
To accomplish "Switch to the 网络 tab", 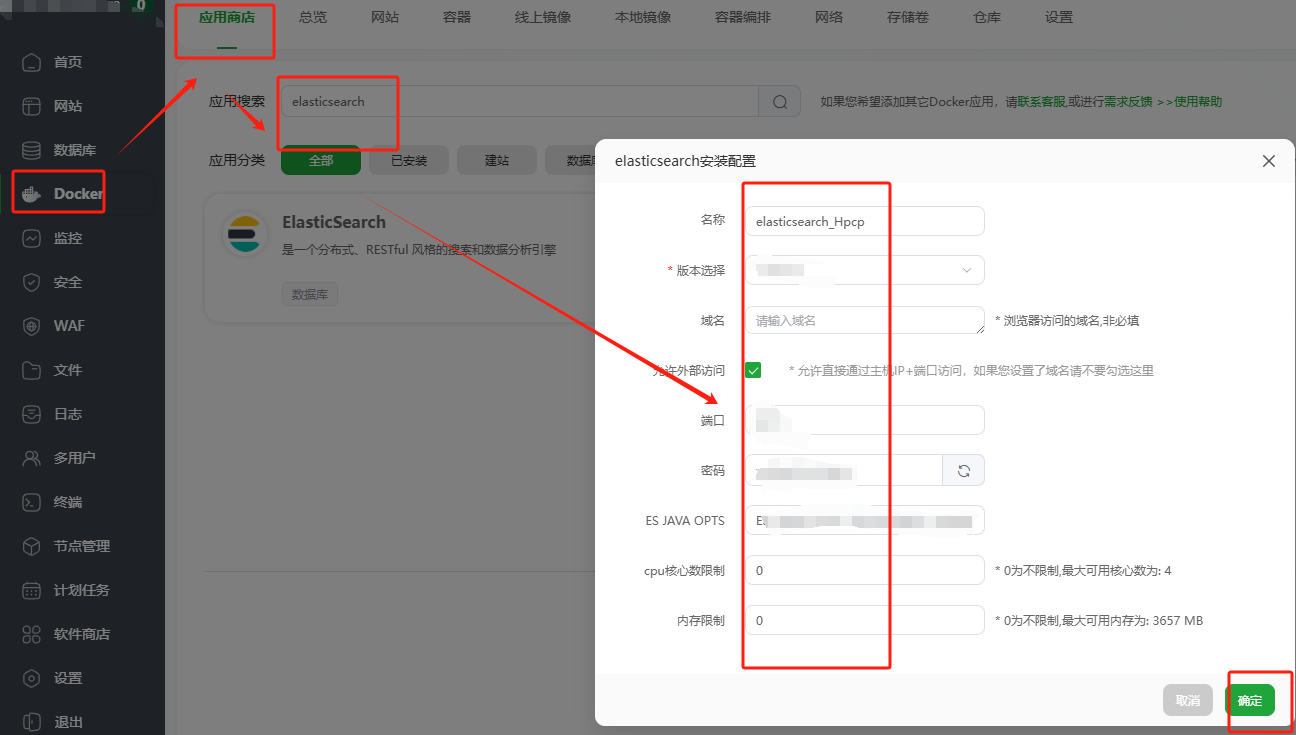I will 829,17.
